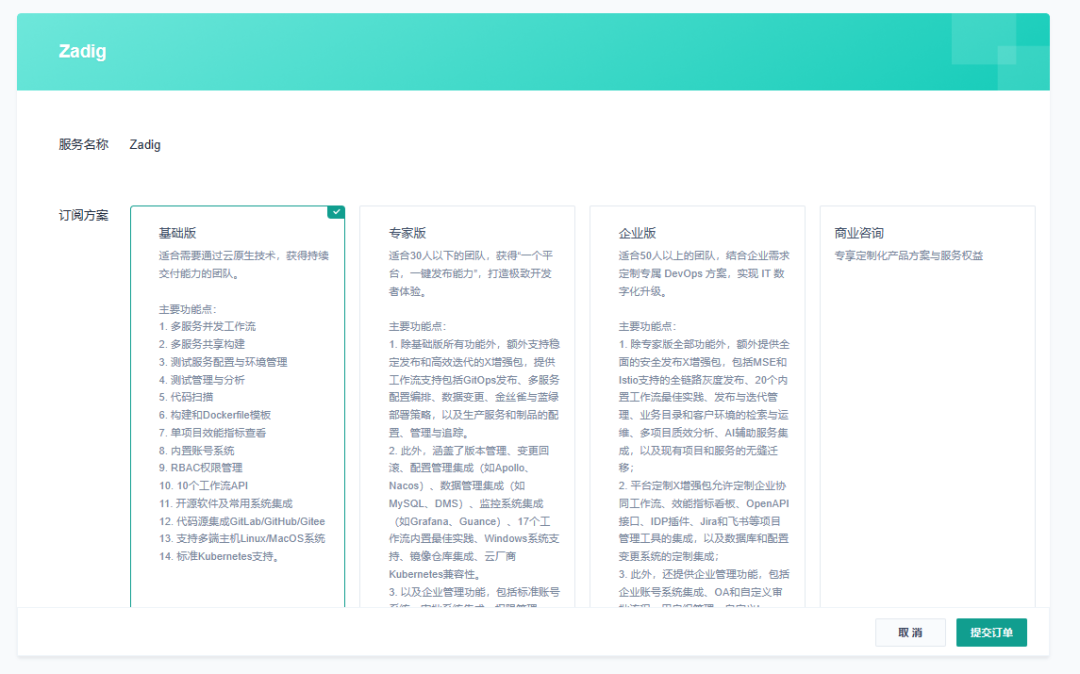The width and height of the screenshot is (1080, 674).
Task: Click feature line '6. 构建和Dockerfile模板'
Action: click(x=215, y=415)
